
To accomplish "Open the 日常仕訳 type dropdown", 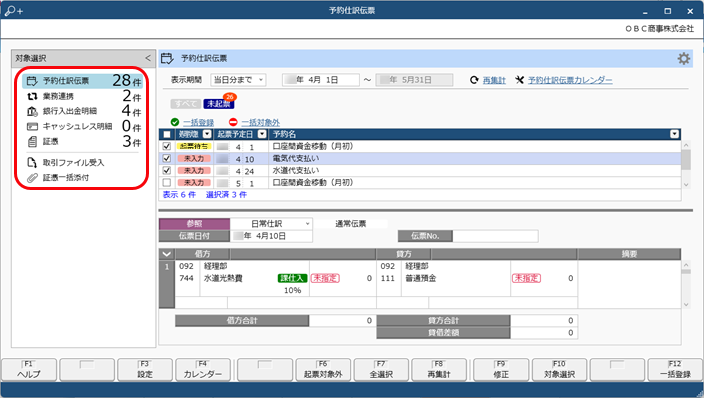I will point(271,224).
